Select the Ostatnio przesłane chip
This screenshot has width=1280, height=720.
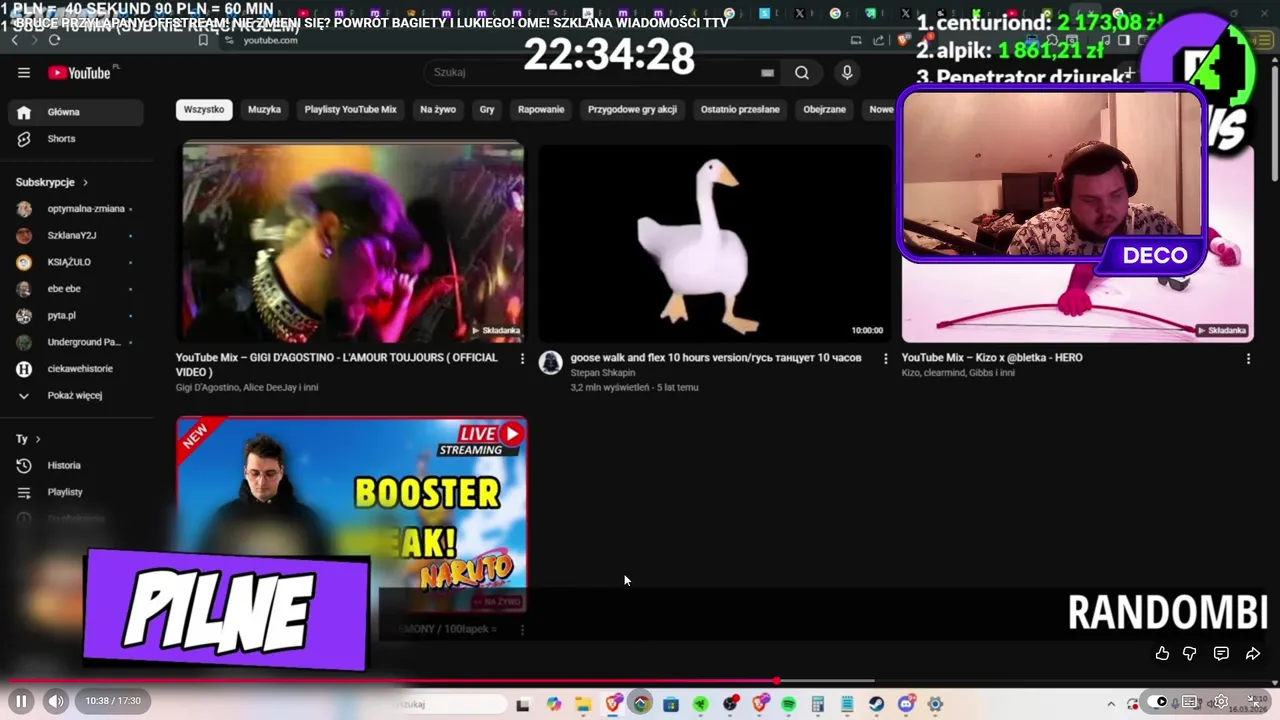[740, 109]
